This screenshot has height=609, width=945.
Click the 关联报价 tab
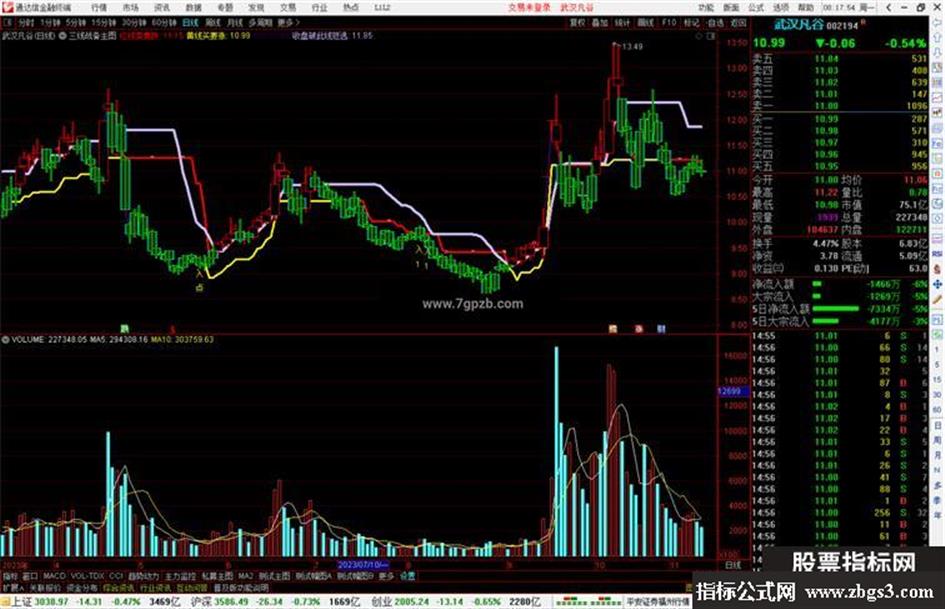45,587
